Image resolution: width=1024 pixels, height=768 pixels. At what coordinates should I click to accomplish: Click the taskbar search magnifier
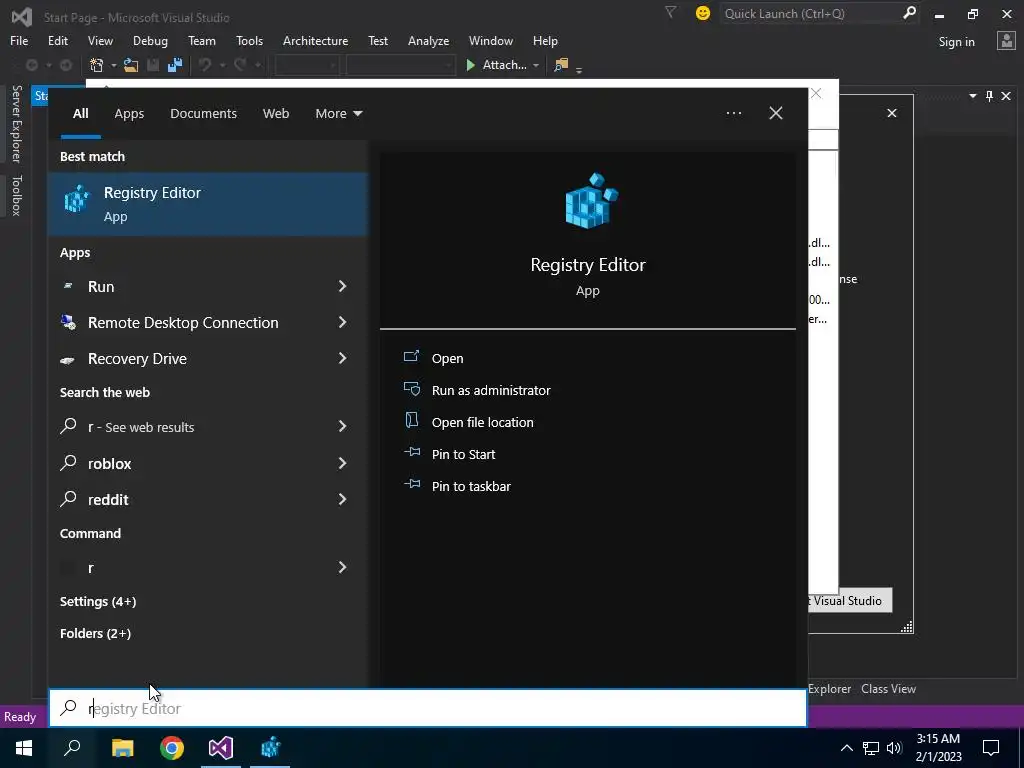tap(72, 747)
